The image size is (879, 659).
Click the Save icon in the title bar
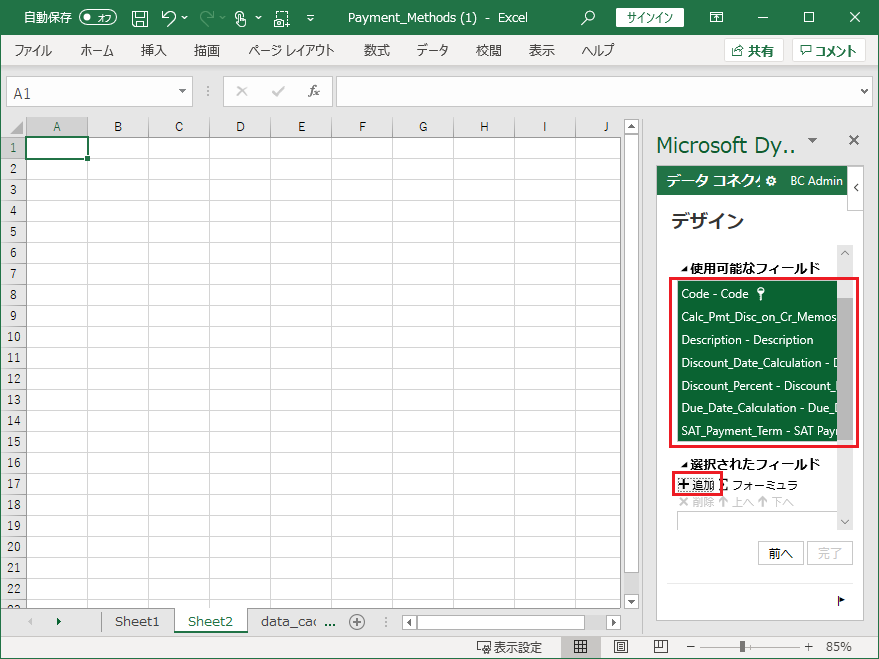click(140, 18)
